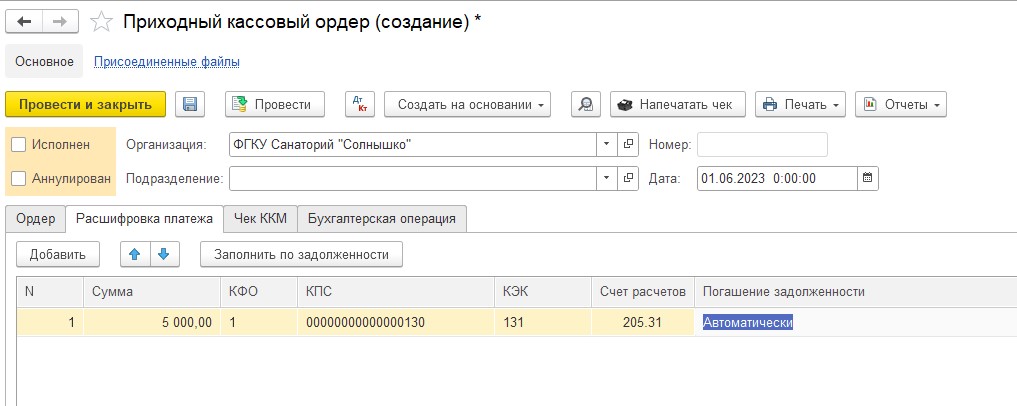Open Создать на основании dropdown menu

[x=468, y=104]
